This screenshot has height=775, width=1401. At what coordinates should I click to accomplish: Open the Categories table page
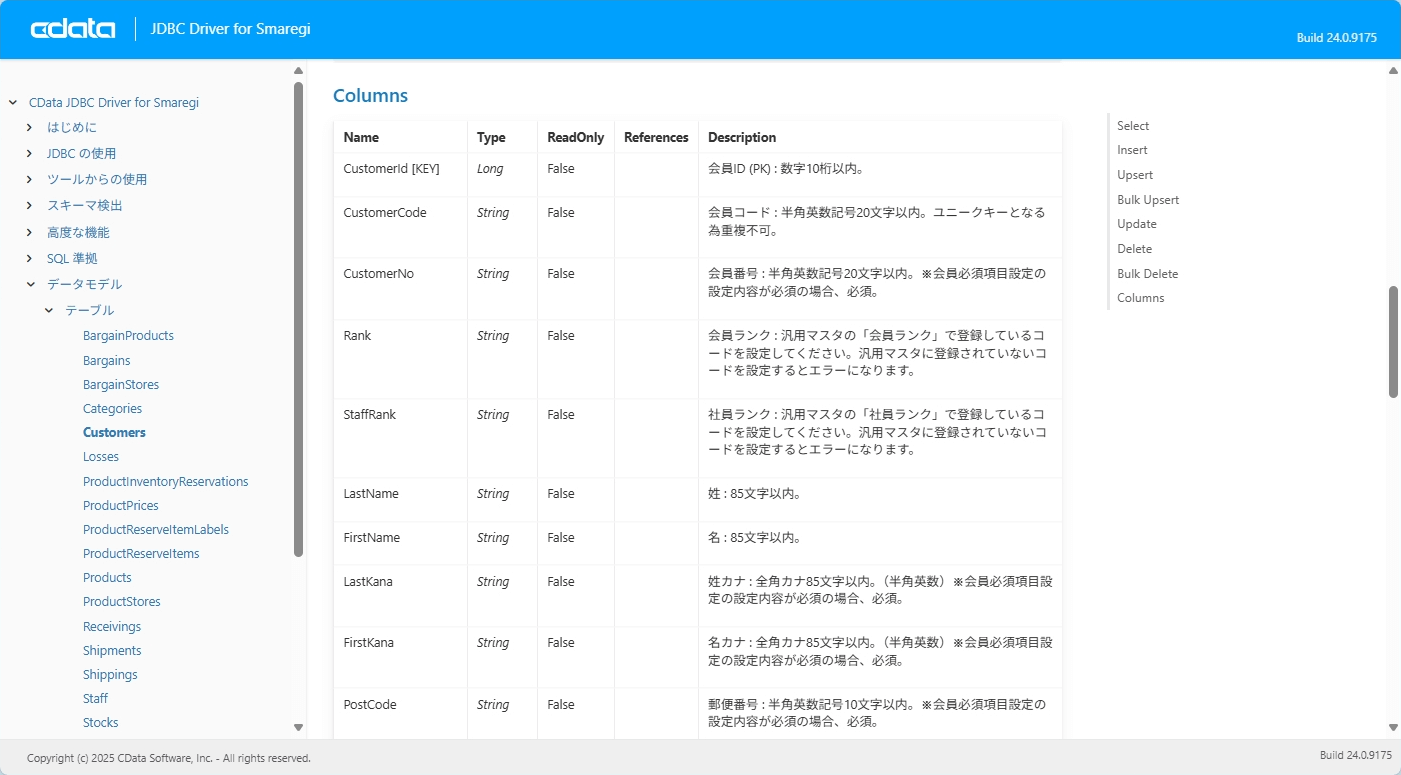[x=112, y=408]
